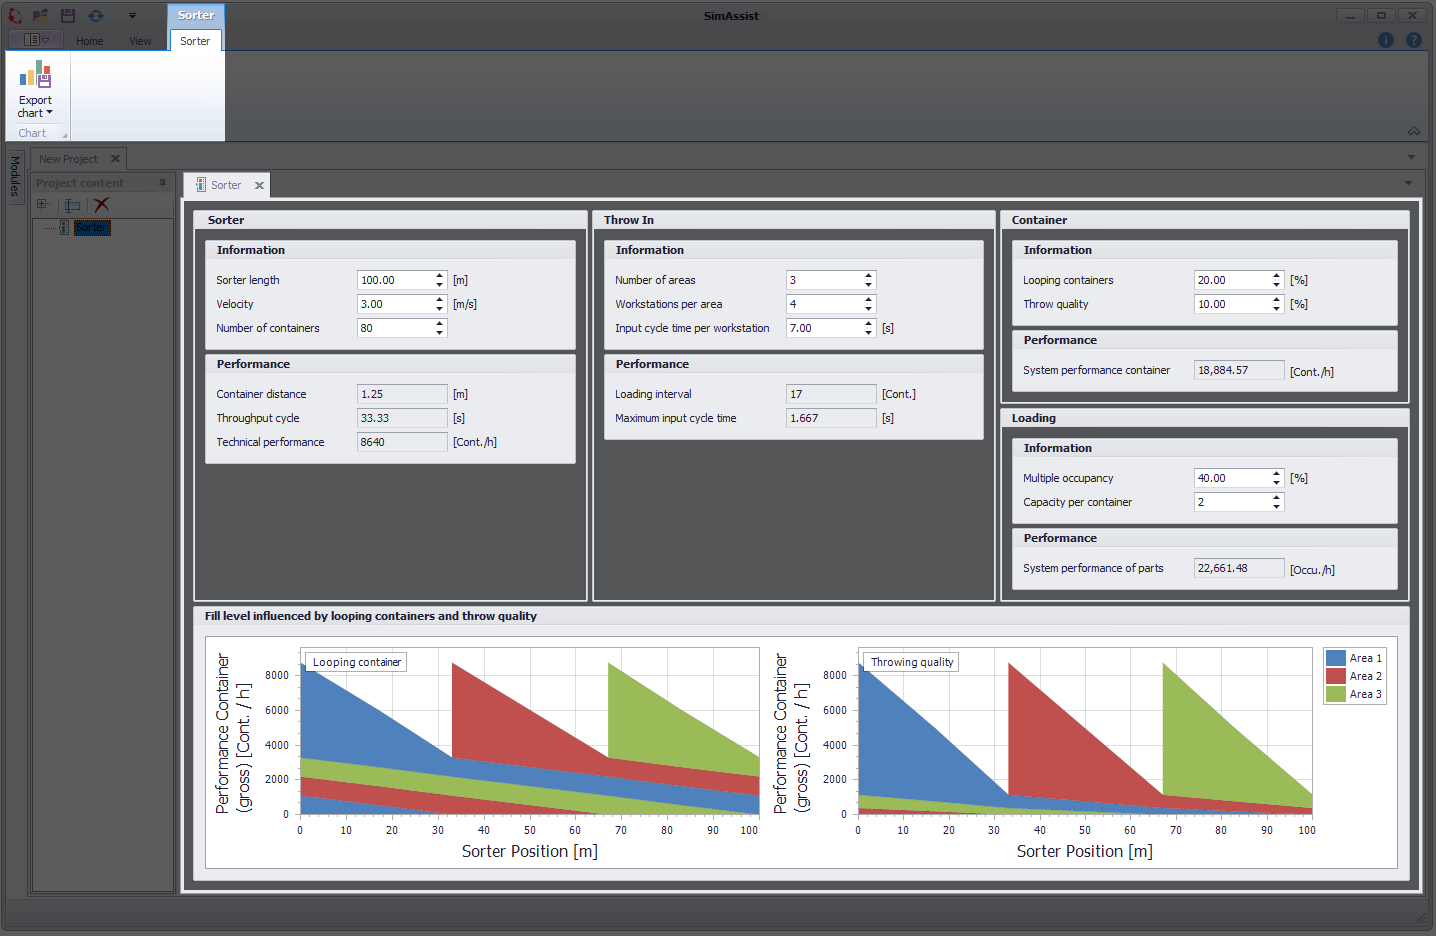1436x936 pixels.
Task: Switch to the Home ribbon tab
Action: (89, 41)
